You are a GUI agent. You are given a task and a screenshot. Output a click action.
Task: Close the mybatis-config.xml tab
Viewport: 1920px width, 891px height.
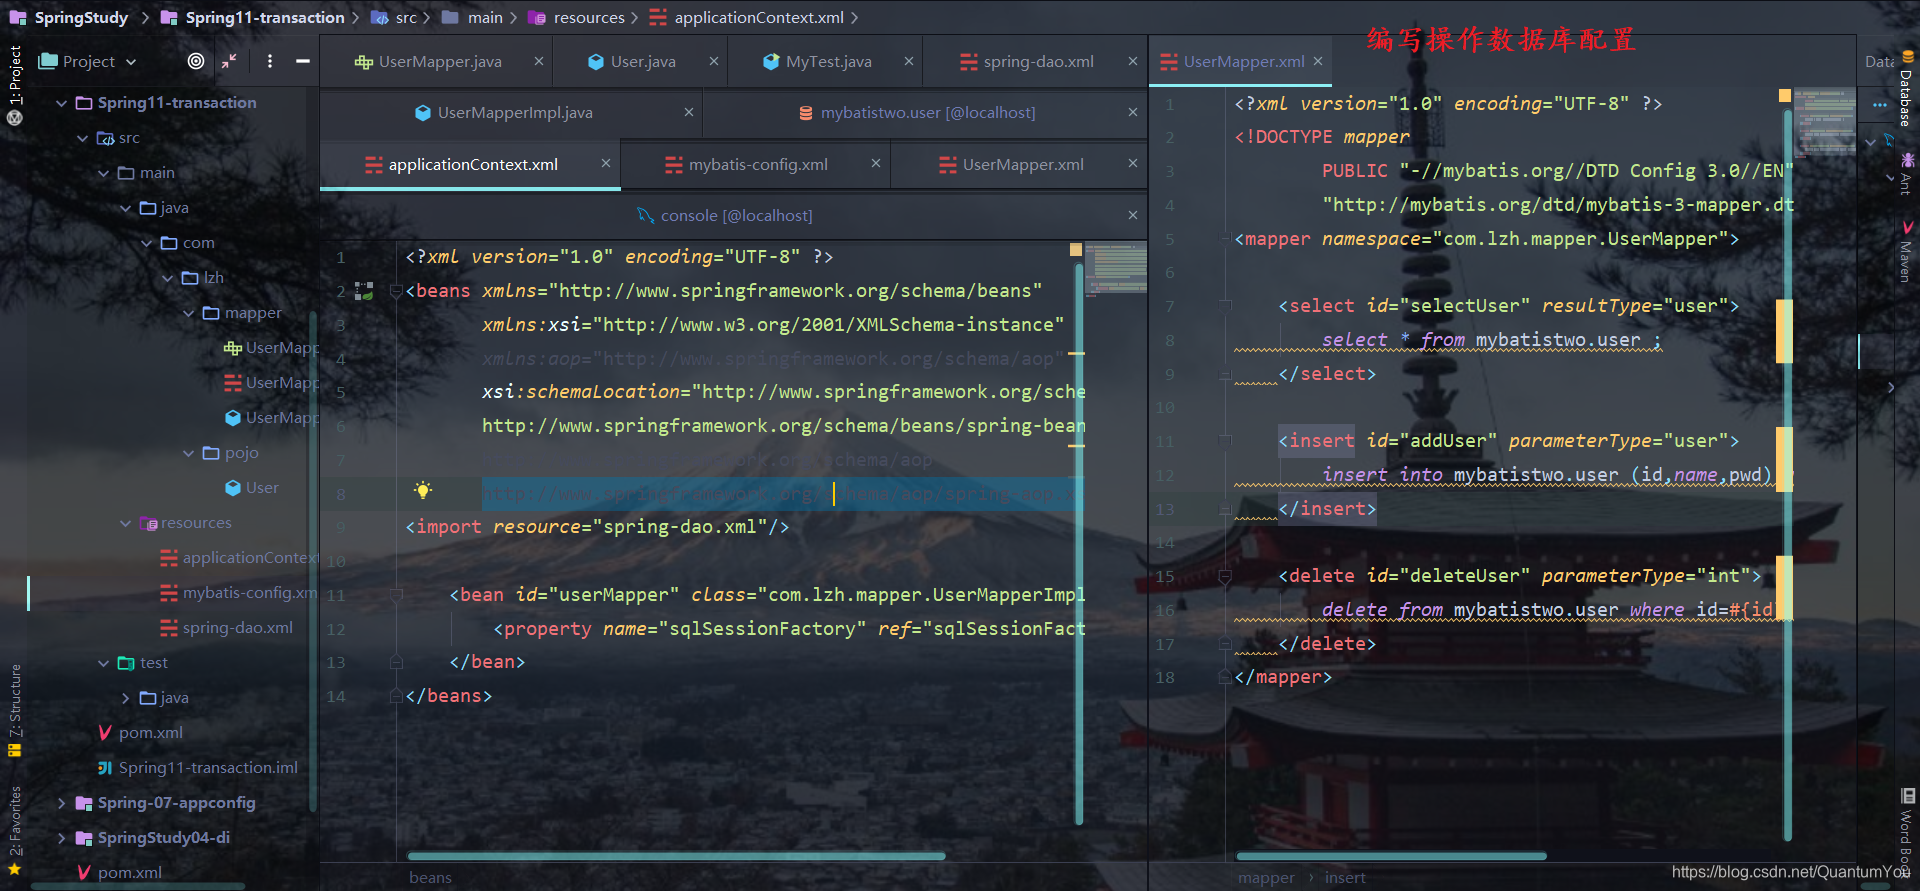click(x=876, y=163)
